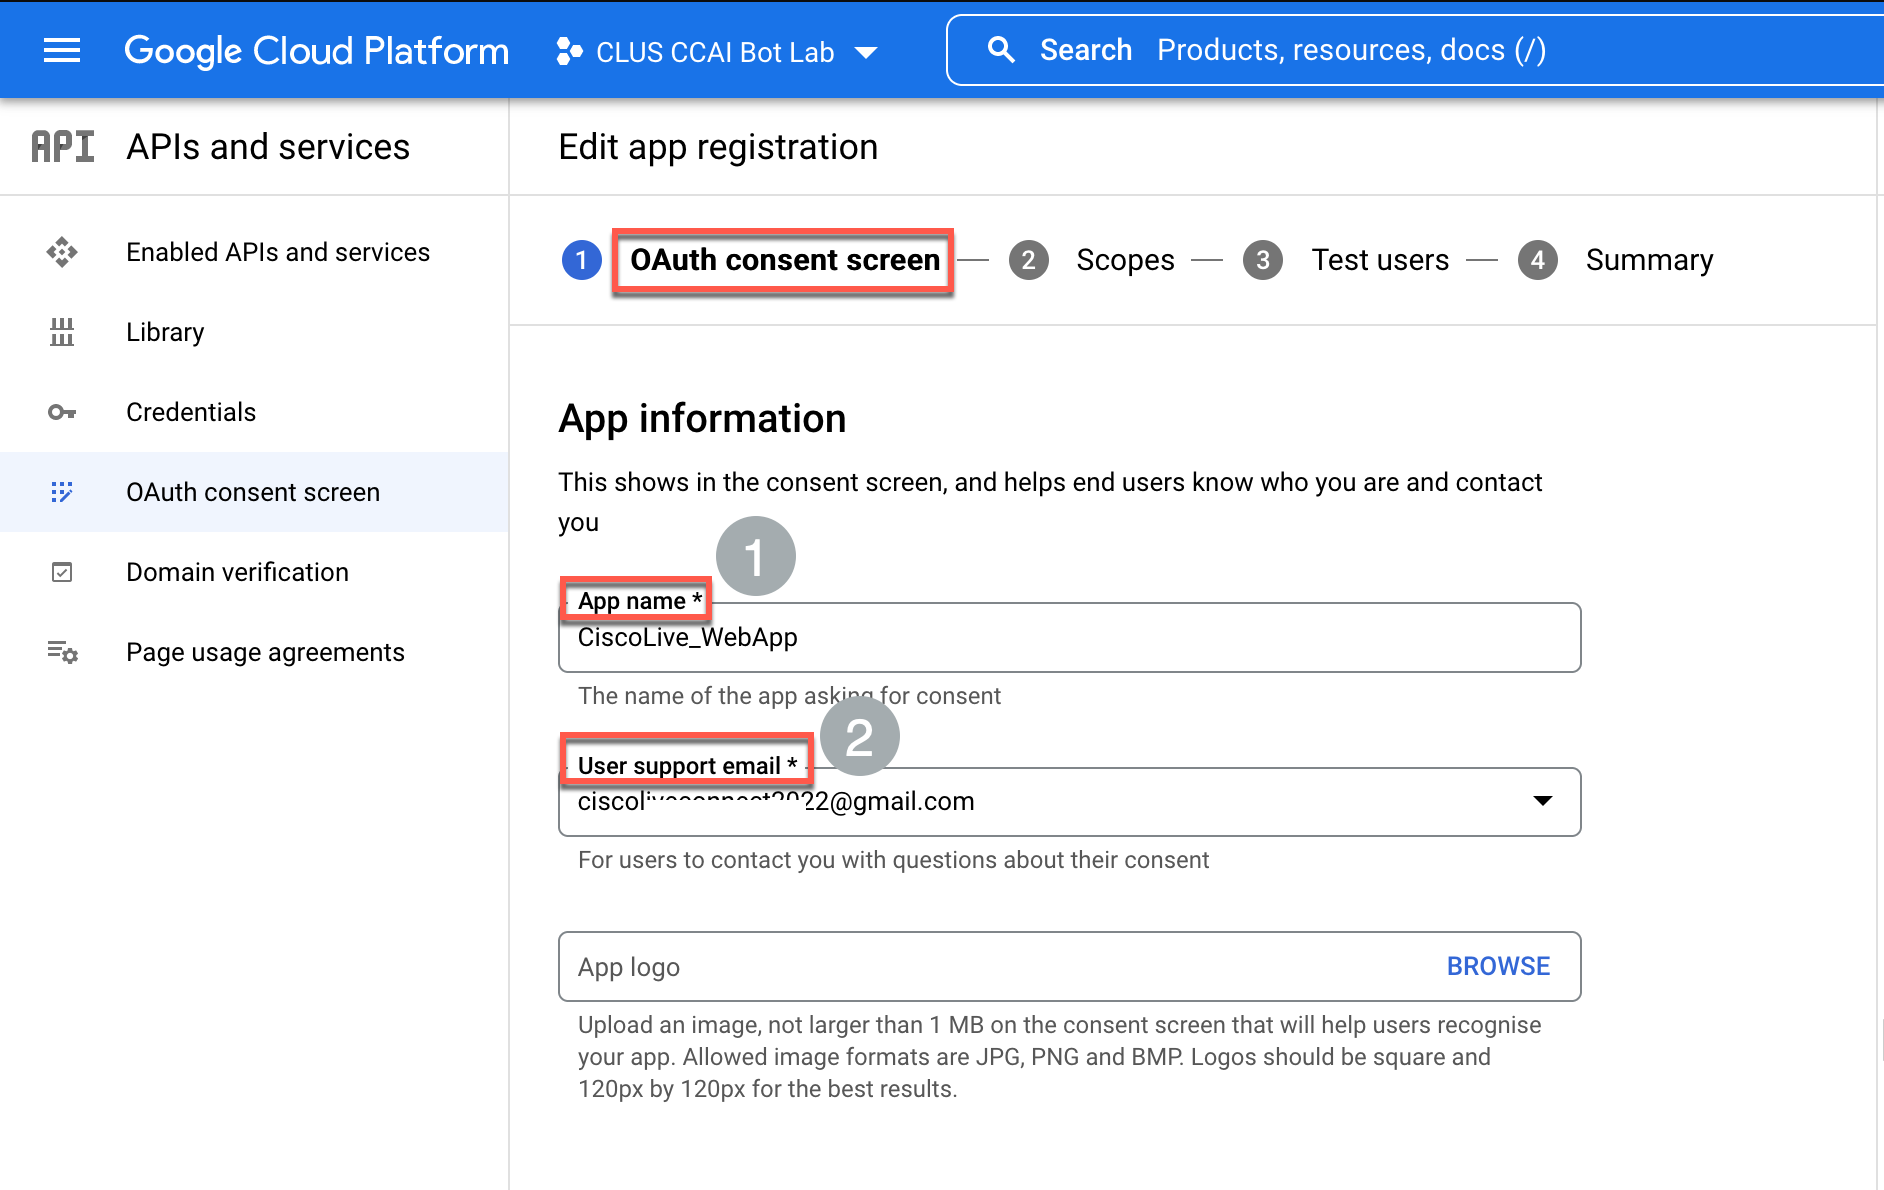Open the CLUS CCAI Bot Lab project selector
This screenshot has width=1884, height=1190.
click(717, 52)
